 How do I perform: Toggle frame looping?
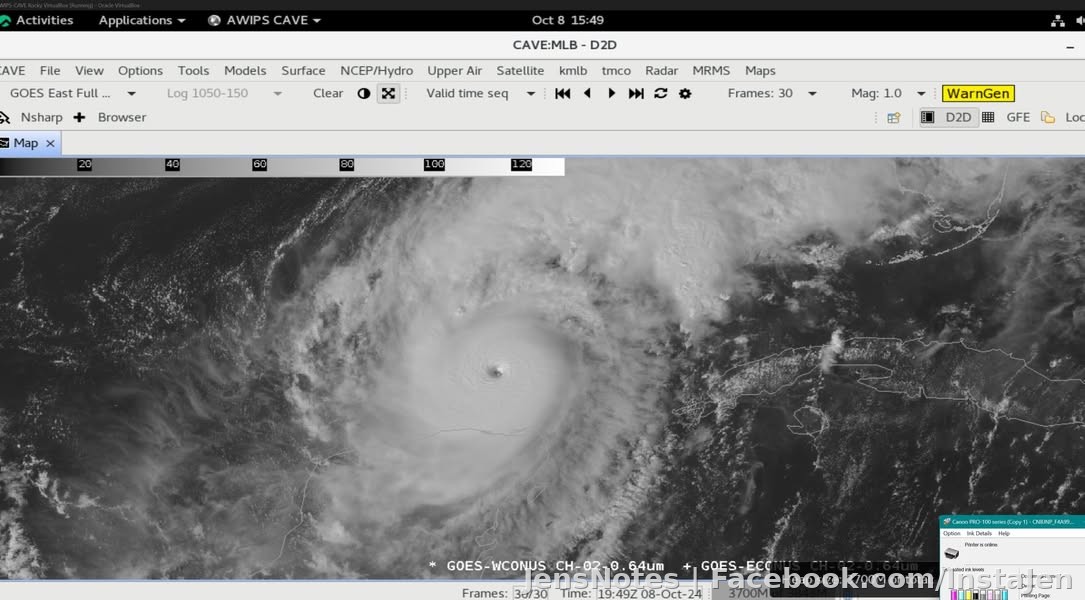coord(661,93)
